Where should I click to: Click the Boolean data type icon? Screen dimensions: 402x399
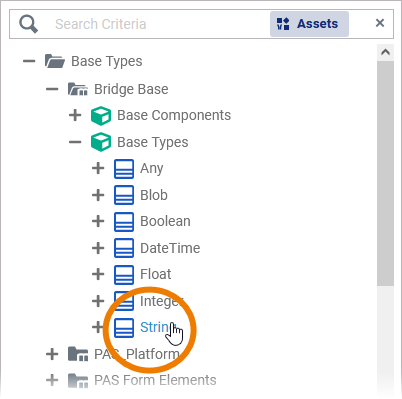tap(124, 222)
